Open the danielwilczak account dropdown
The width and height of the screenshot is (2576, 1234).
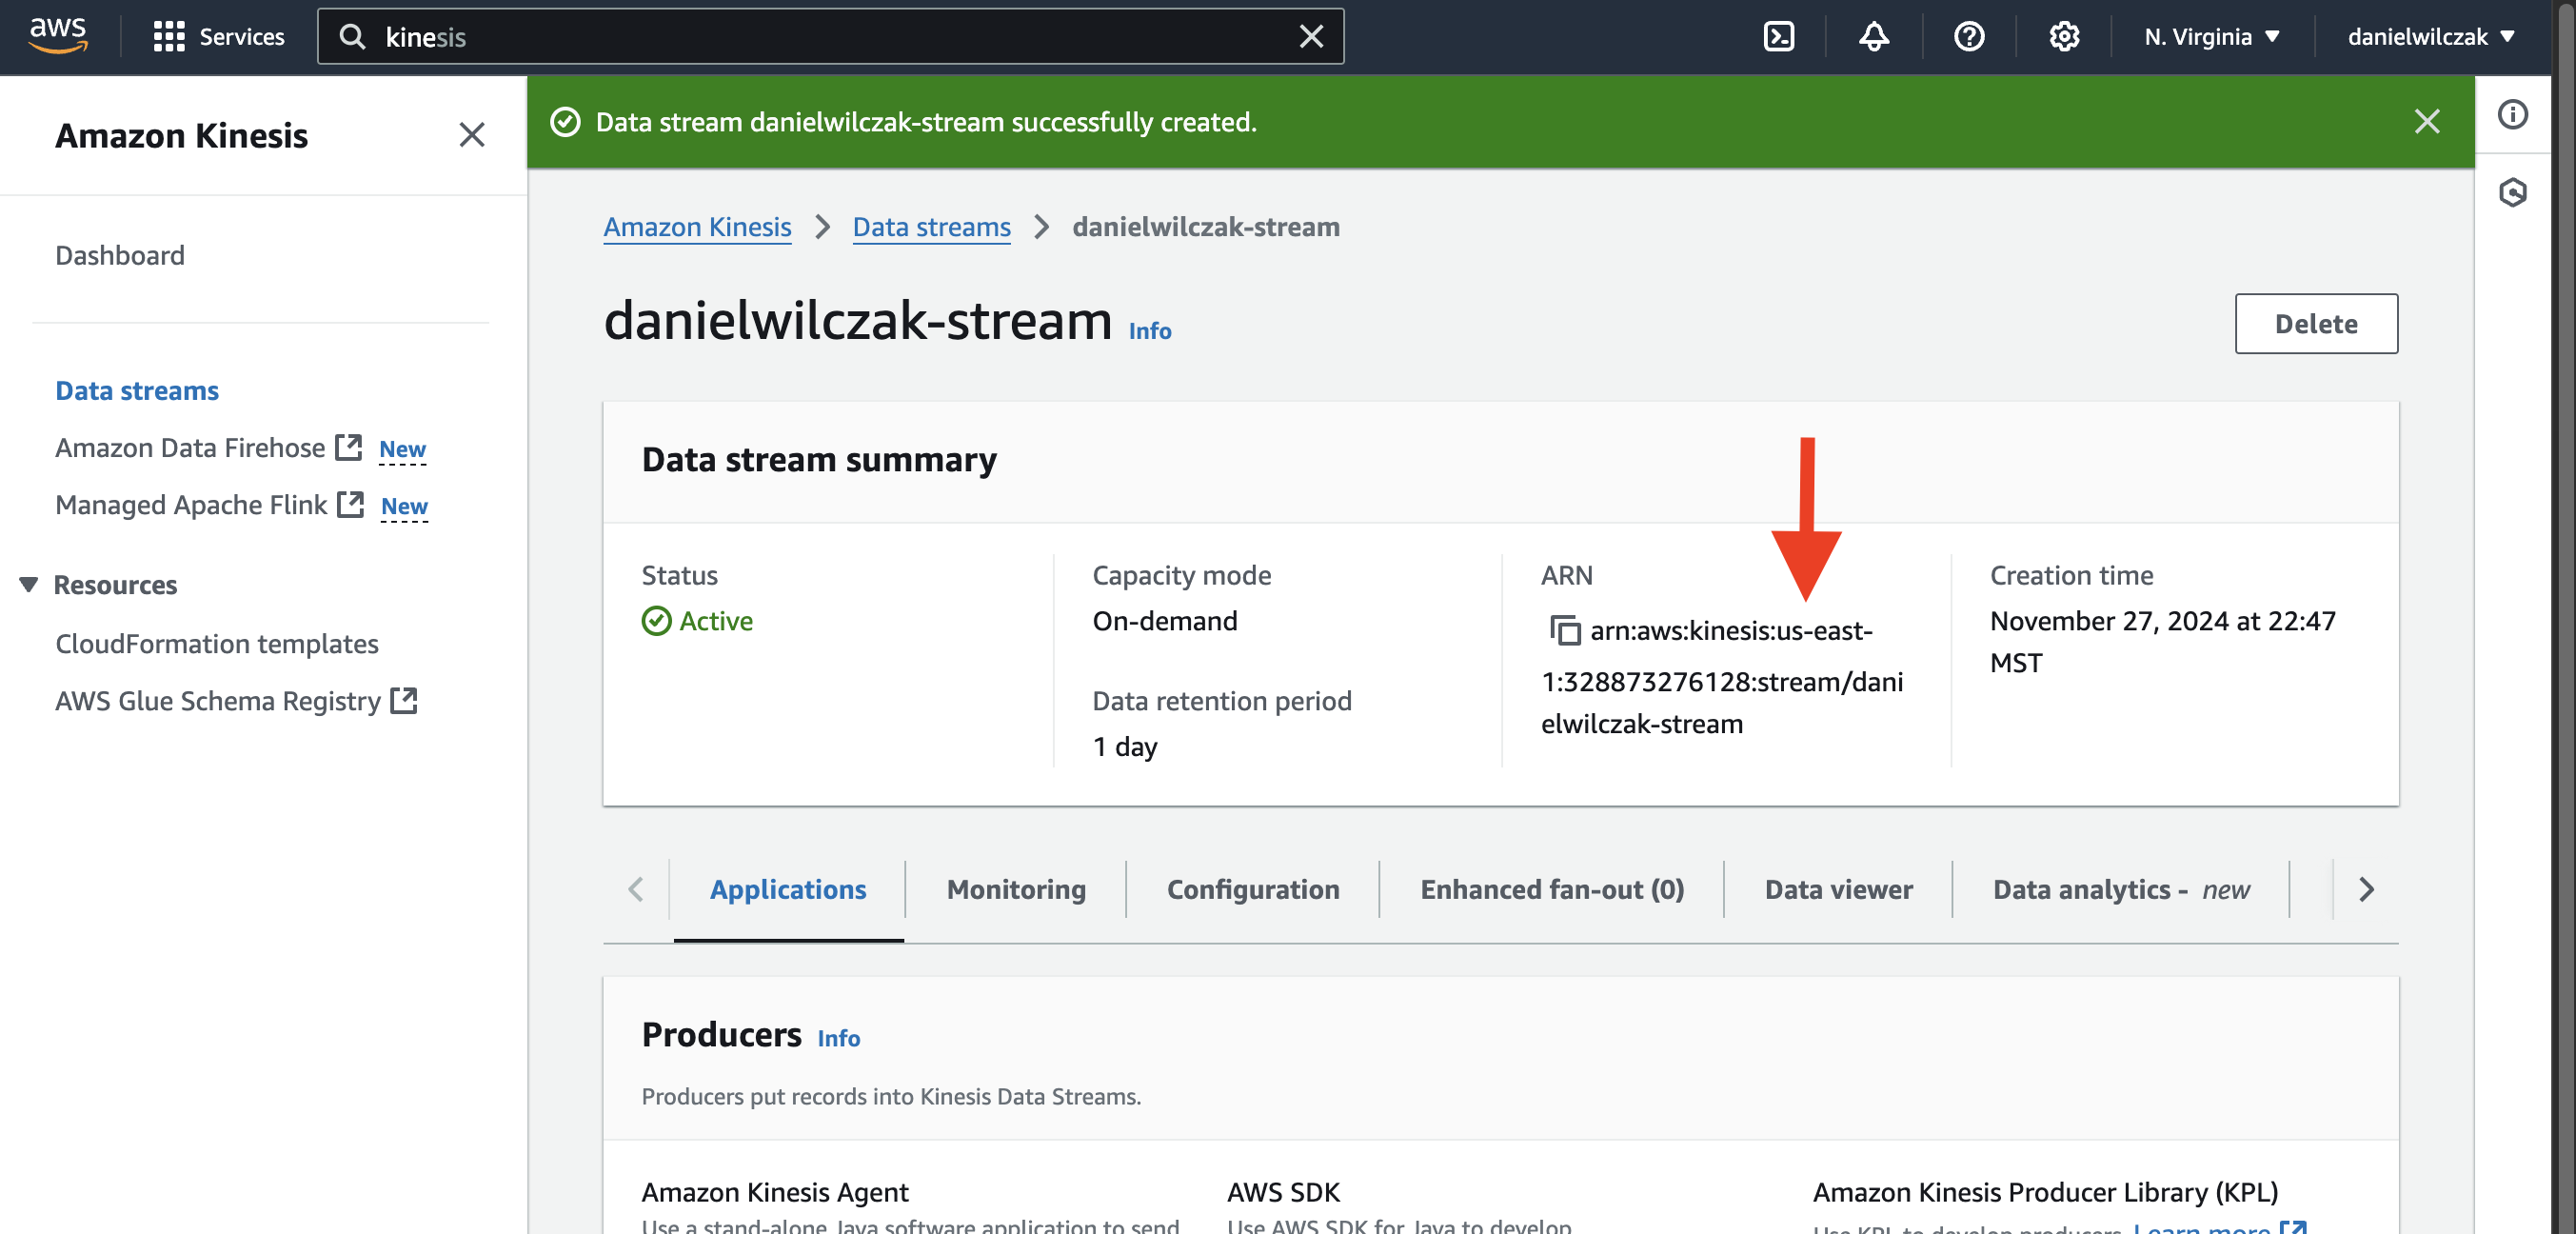coord(2430,37)
